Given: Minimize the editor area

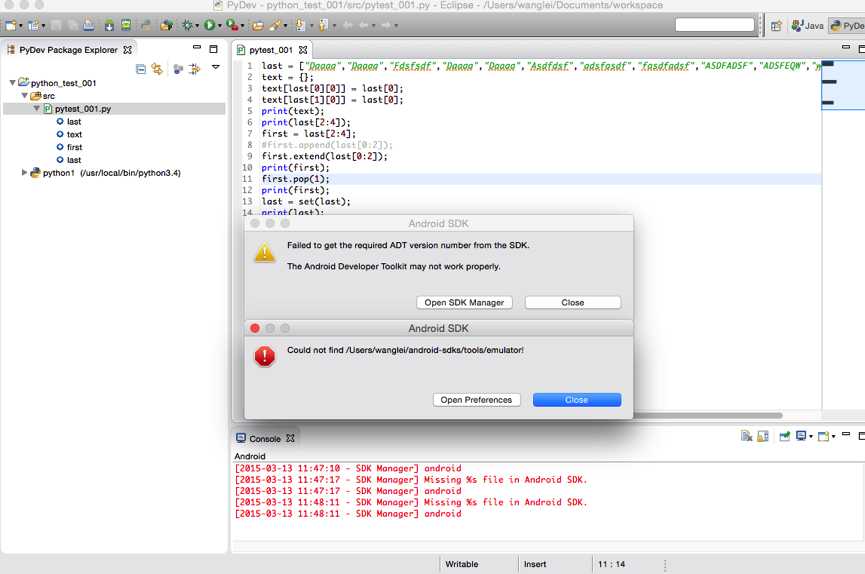Looking at the screenshot, I should tap(846, 48).
